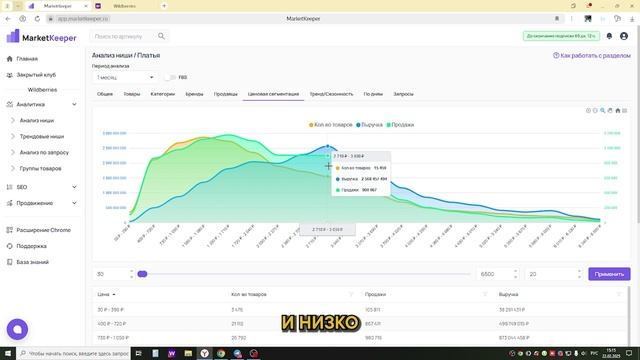This screenshot has width=640, height=360.
Task: Open Поддержка in the sidebar
Action: (x=31, y=246)
